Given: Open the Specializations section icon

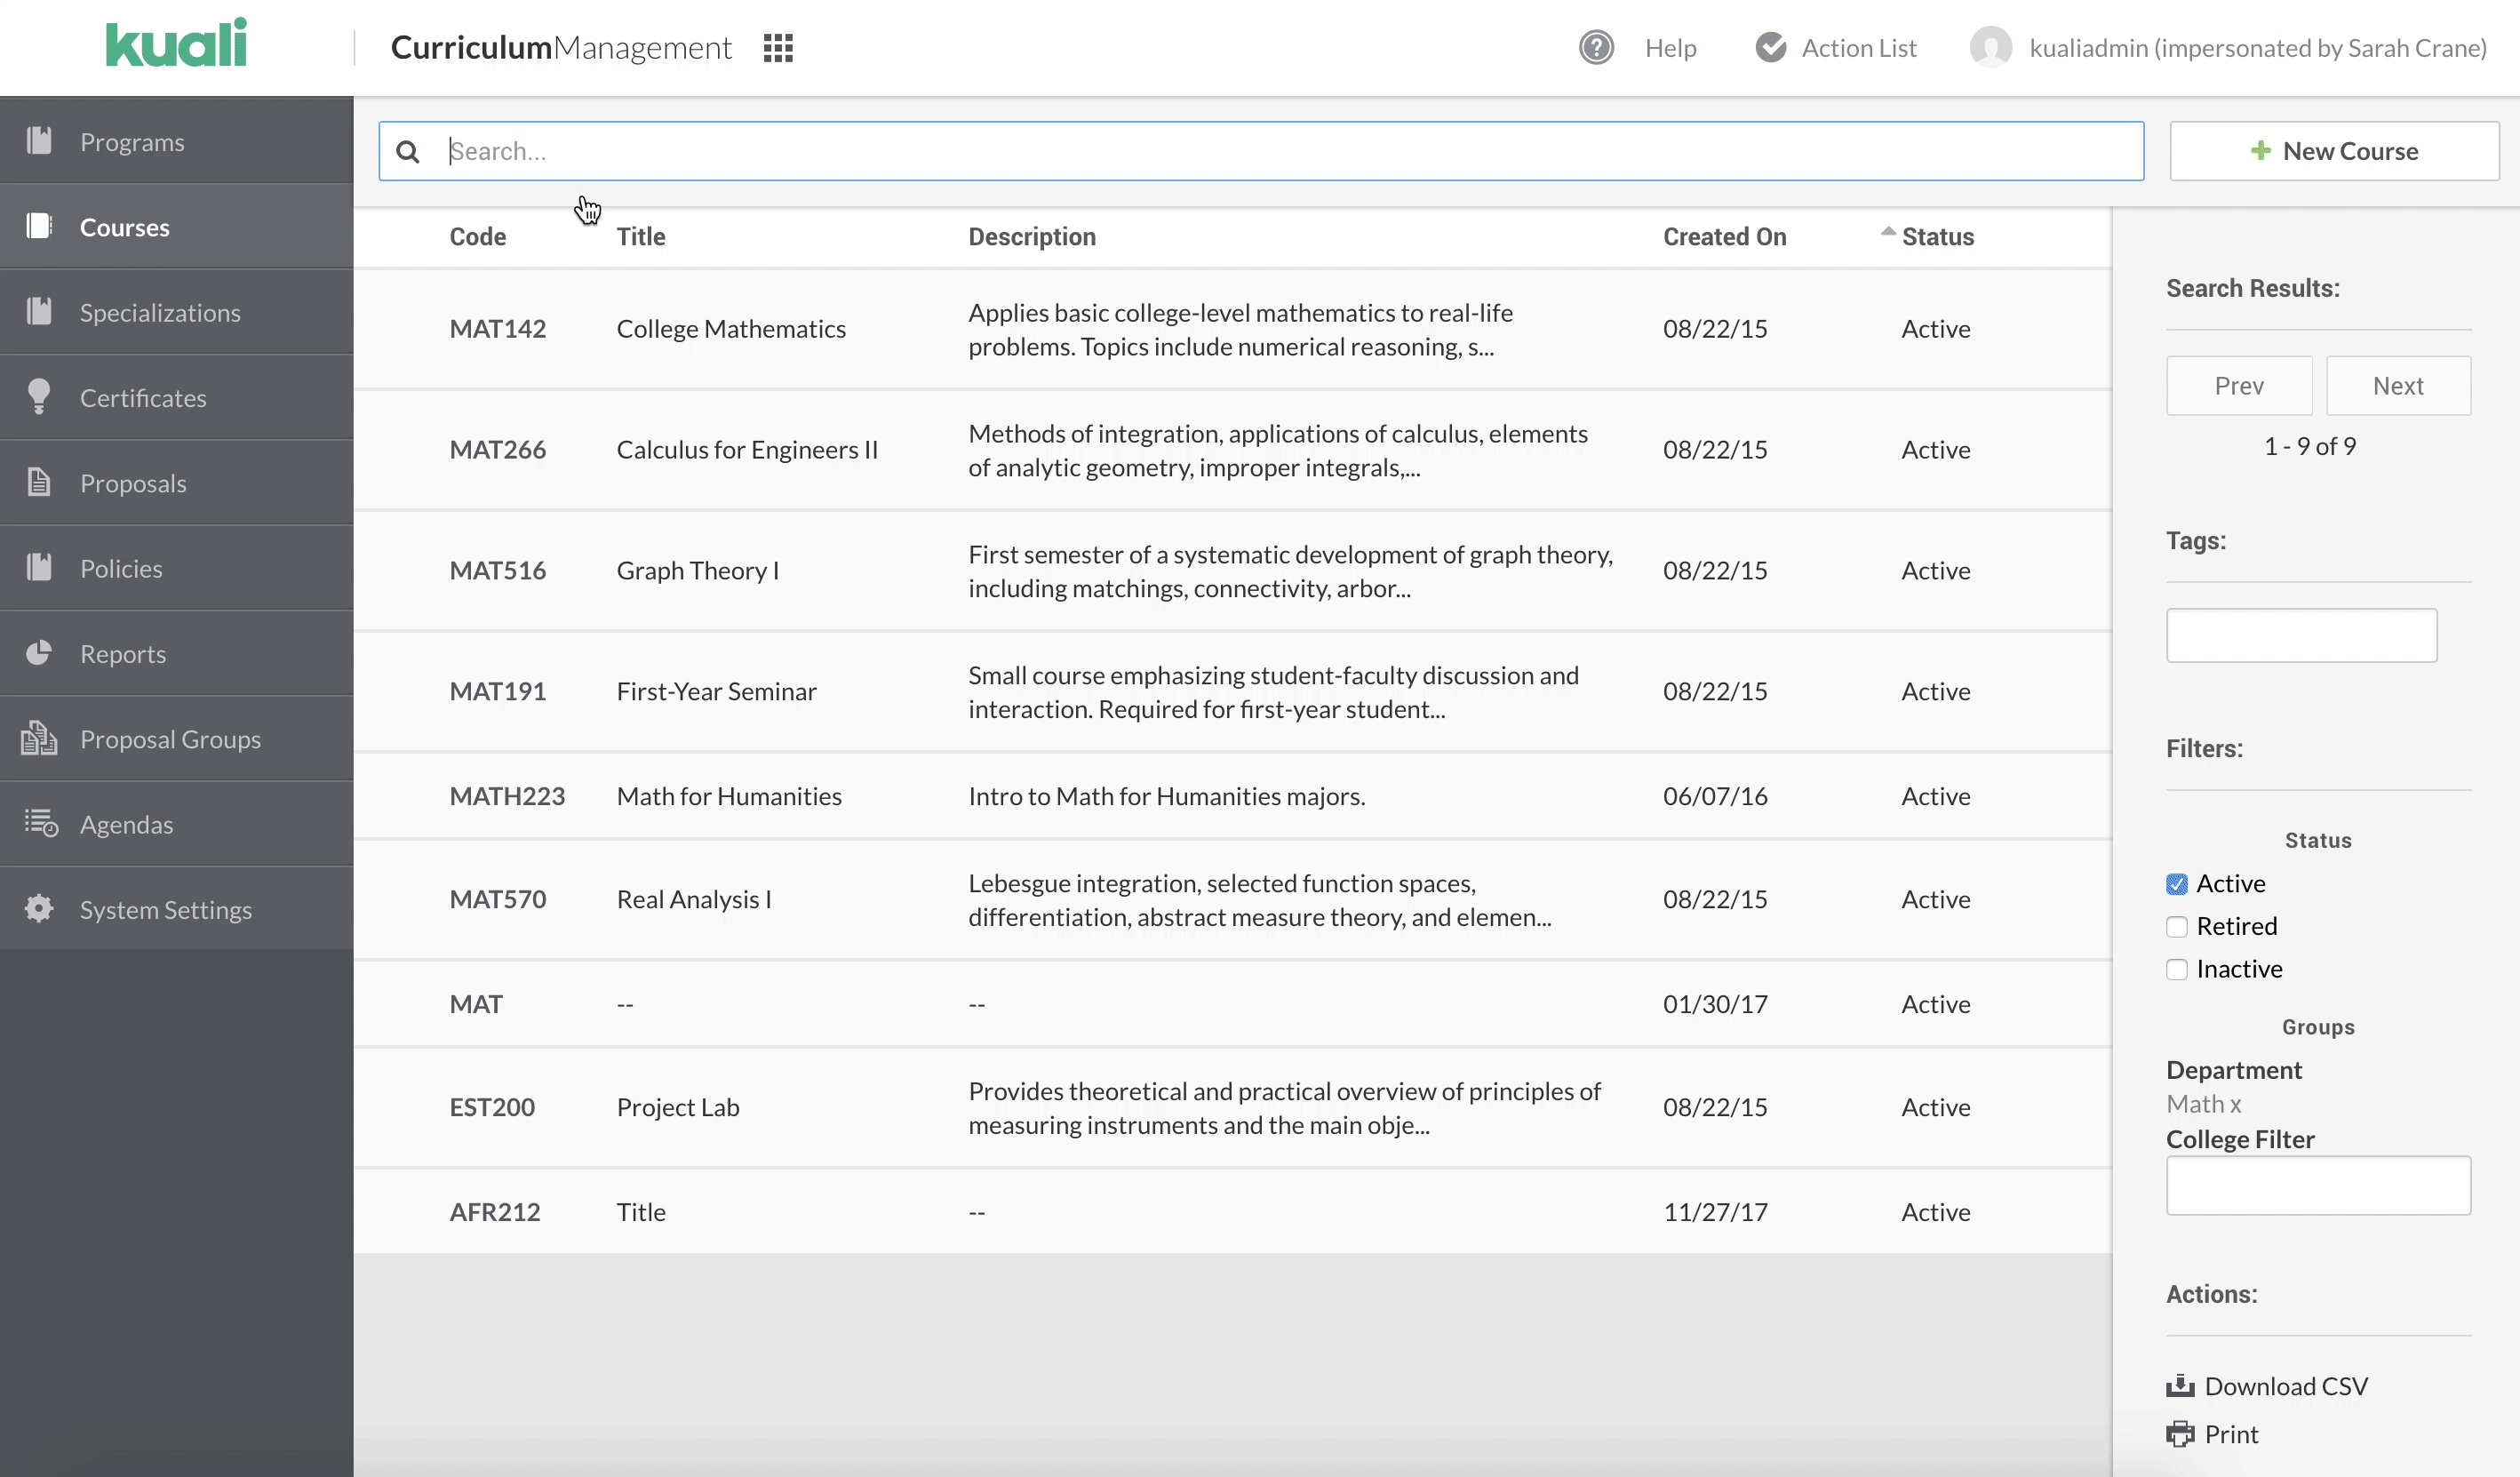Looking at the screenshot, I should tap(40, 311).
